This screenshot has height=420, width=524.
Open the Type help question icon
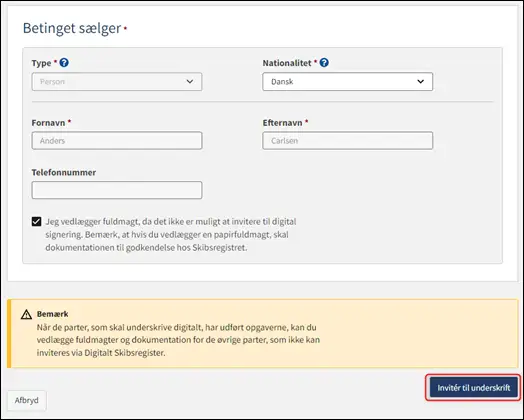[64, 62]
